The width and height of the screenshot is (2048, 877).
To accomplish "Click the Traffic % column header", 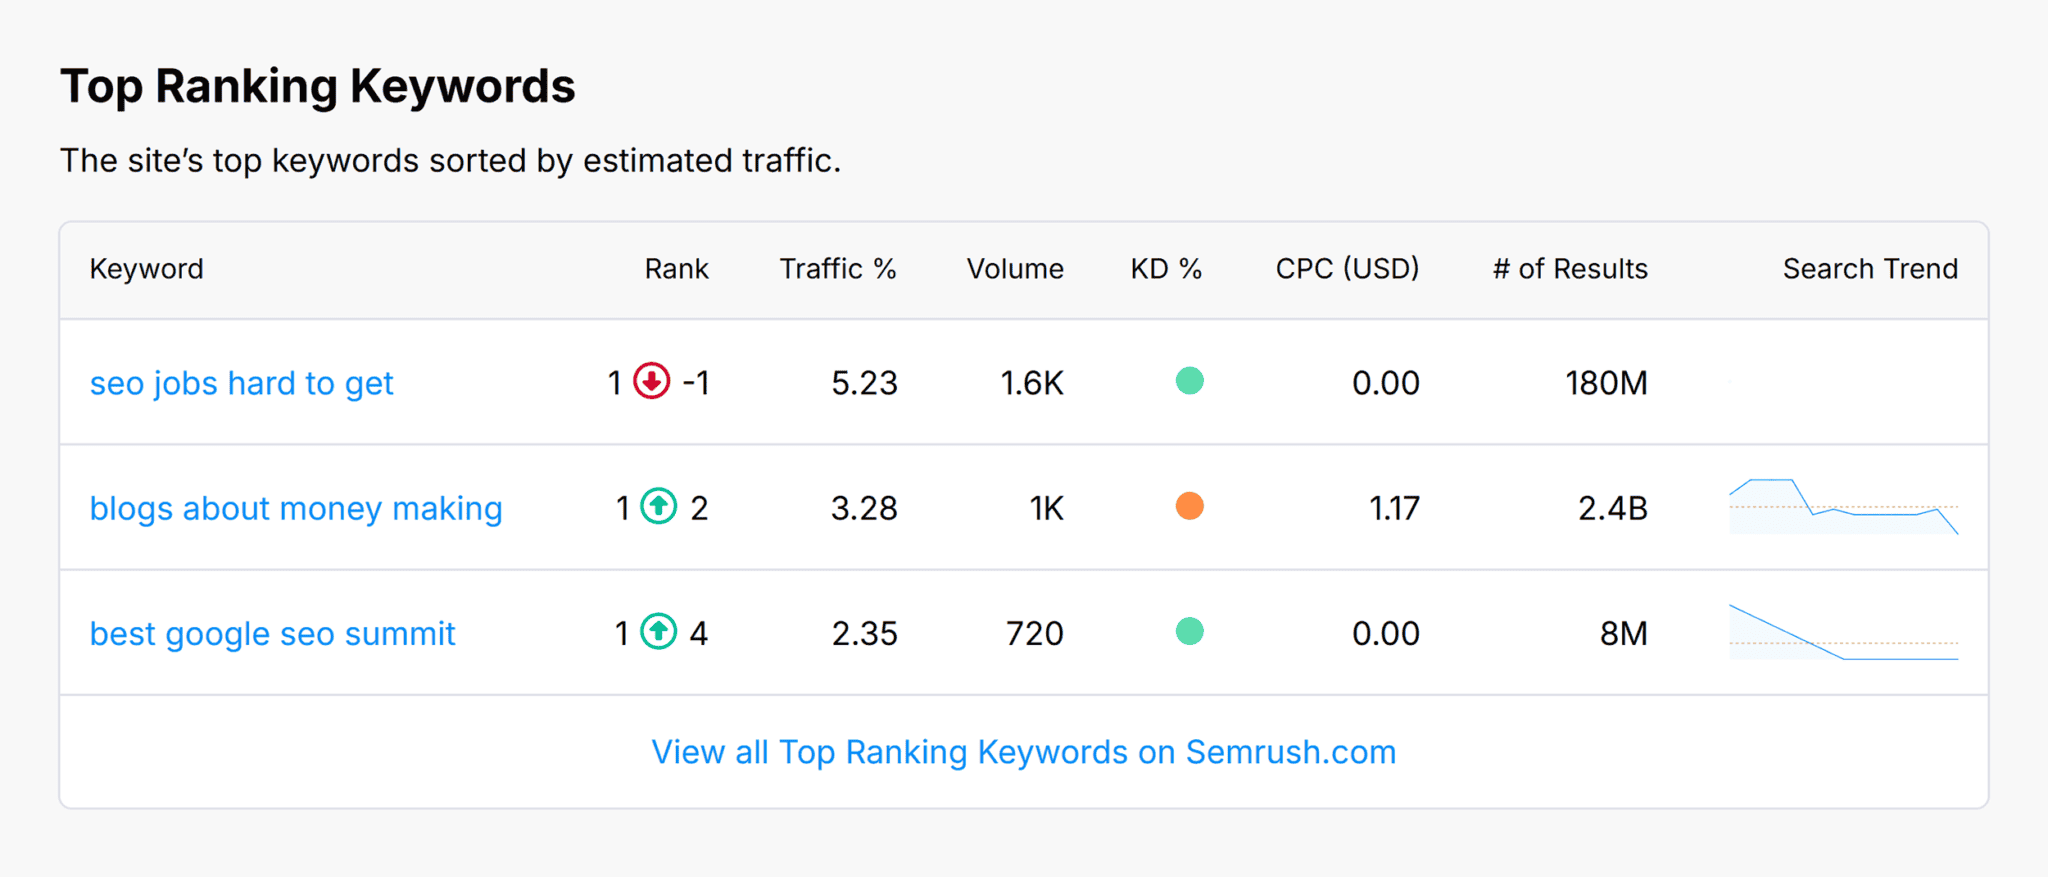I will coord(837,268).
